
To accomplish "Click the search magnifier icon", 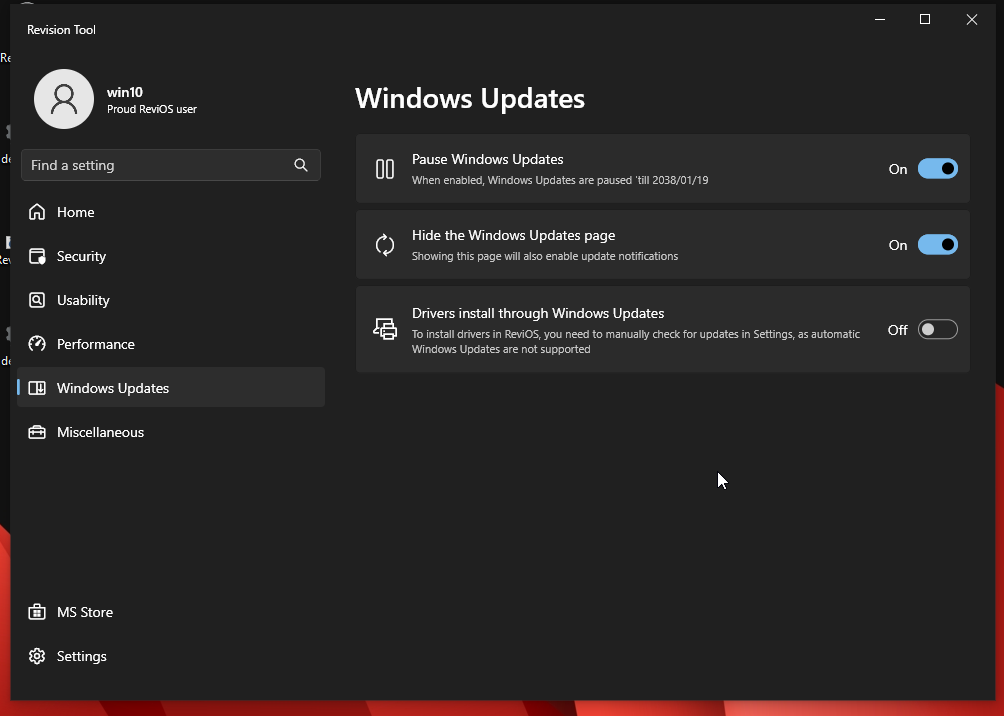I will [x=301, y=165].
